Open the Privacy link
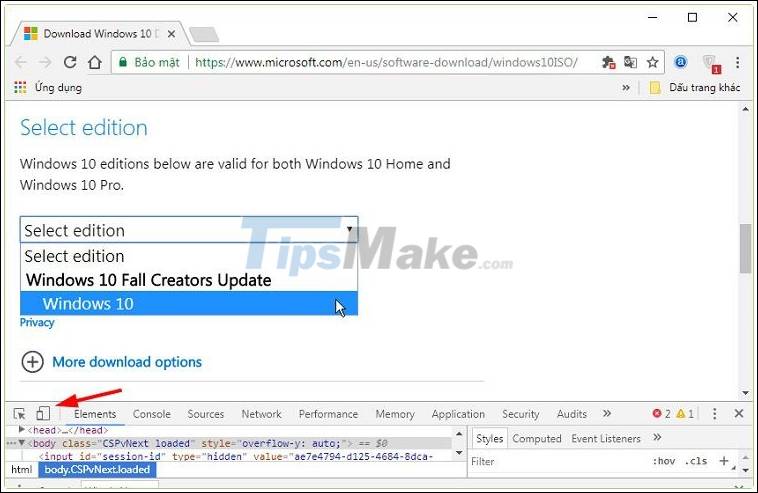The width and height of the screenshot is (758, 493). [37, 322]
